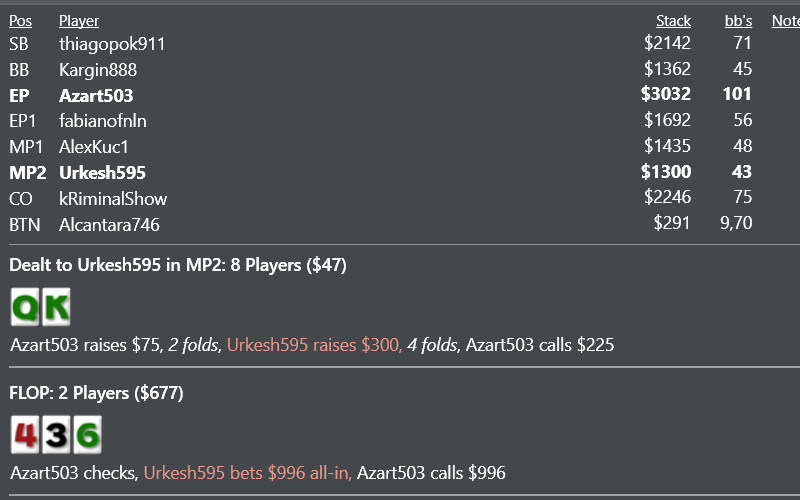Select player Kargin888 in the BB row
Screen dimensions: 800x500
[x=98, y=70]
